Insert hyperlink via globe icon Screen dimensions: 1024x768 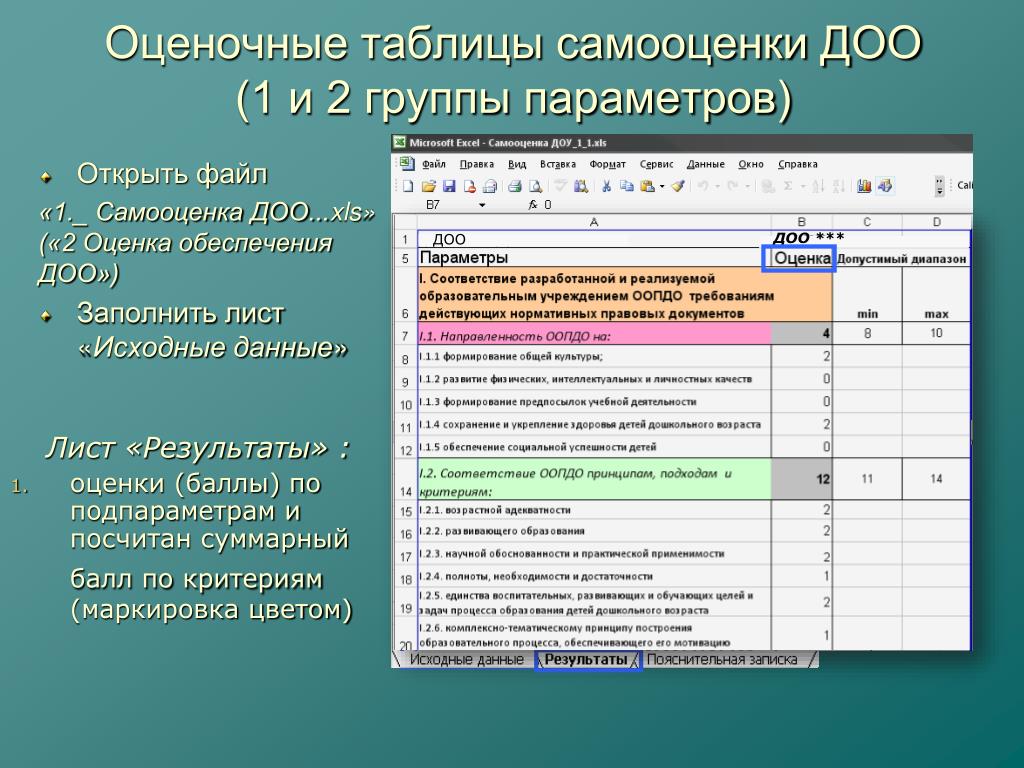768,186
